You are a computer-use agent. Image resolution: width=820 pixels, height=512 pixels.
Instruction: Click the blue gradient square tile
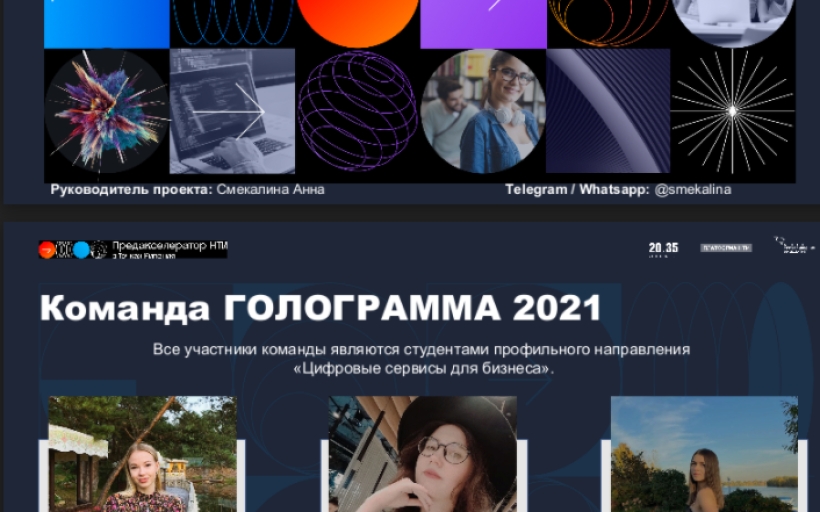coord(107,24)
